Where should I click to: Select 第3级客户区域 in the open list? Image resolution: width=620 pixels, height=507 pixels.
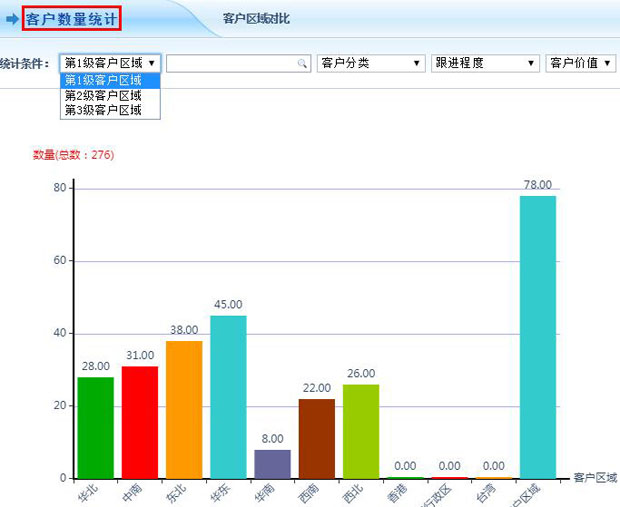point(110,110)
